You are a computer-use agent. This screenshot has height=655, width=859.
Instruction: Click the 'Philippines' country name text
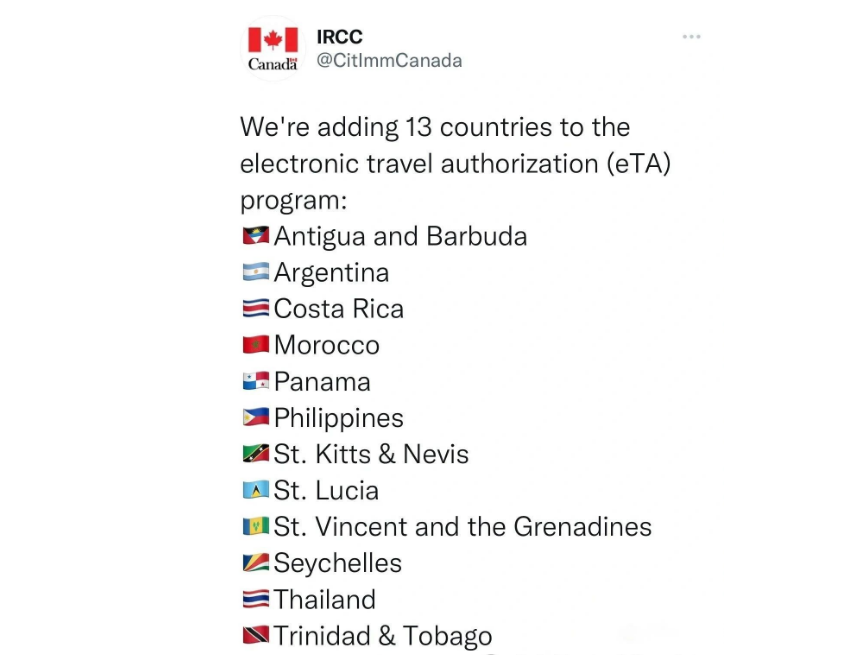click(339, 418)
